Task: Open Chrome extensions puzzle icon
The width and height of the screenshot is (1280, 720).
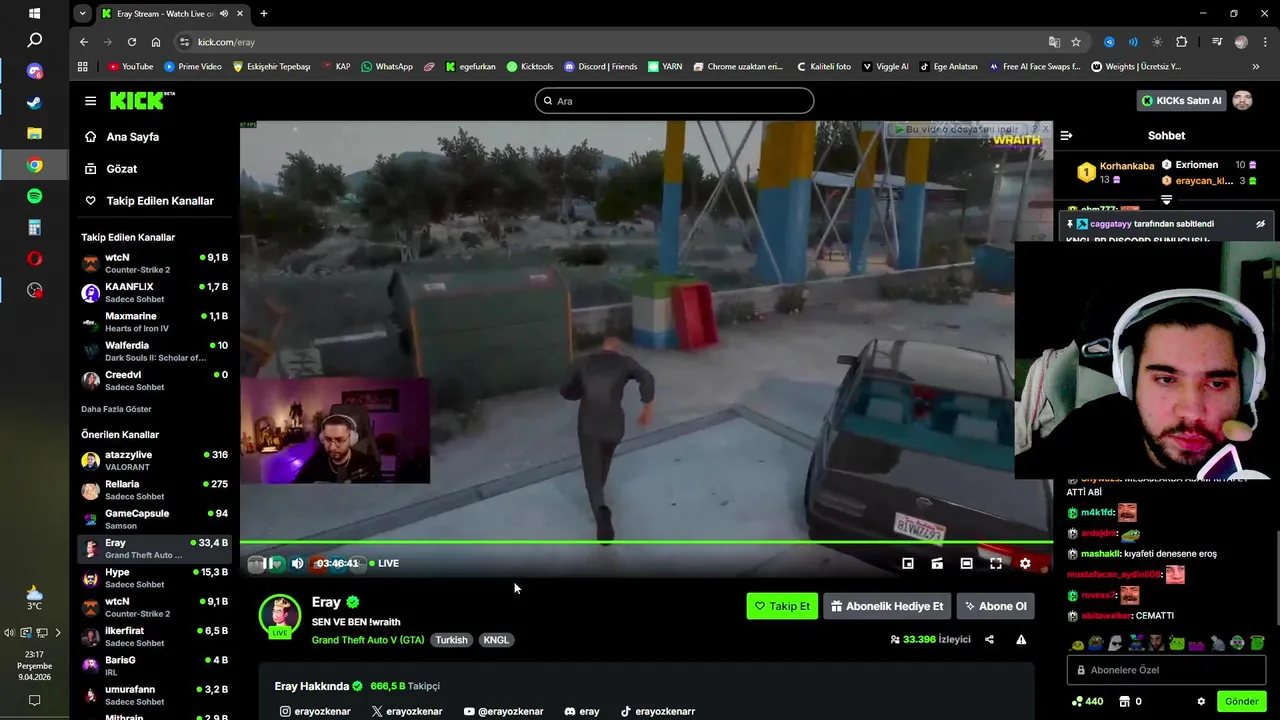Action: 1182,42
